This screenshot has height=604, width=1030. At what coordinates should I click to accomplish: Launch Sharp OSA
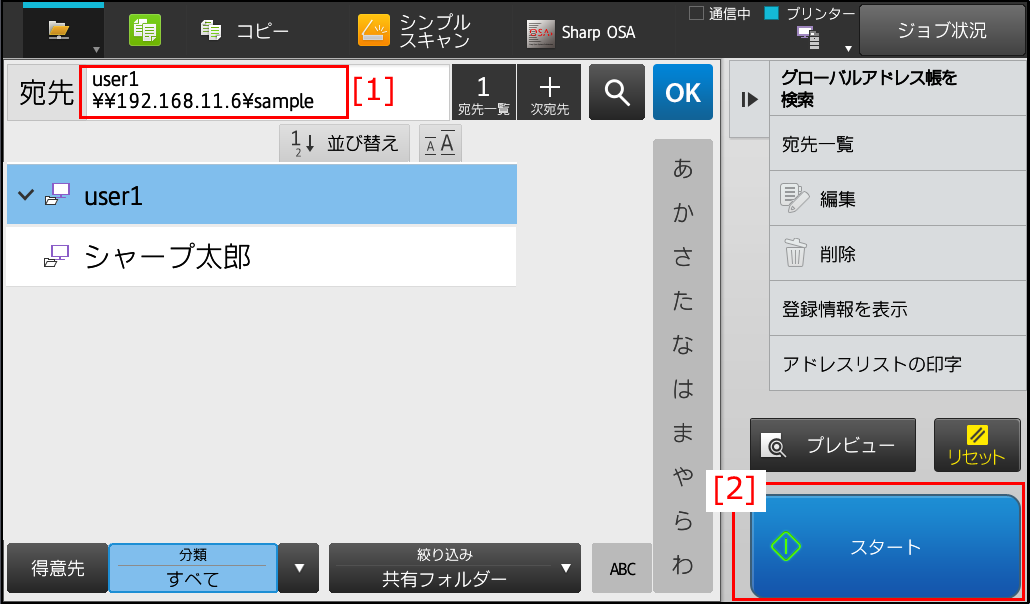(581, 33)
